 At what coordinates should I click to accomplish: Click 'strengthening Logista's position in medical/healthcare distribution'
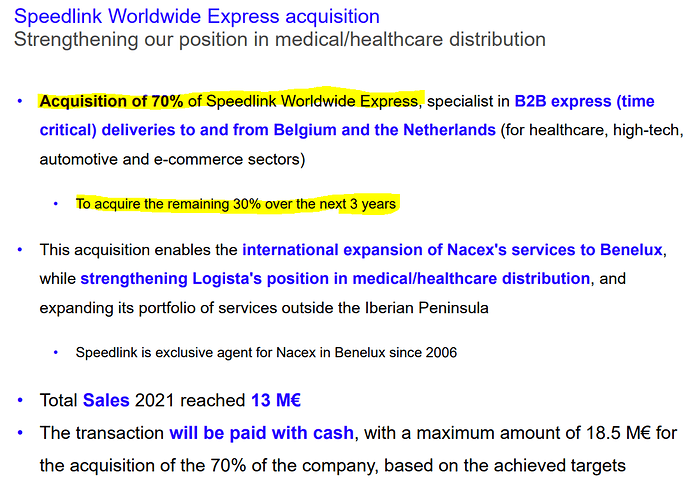click(334, 278)
